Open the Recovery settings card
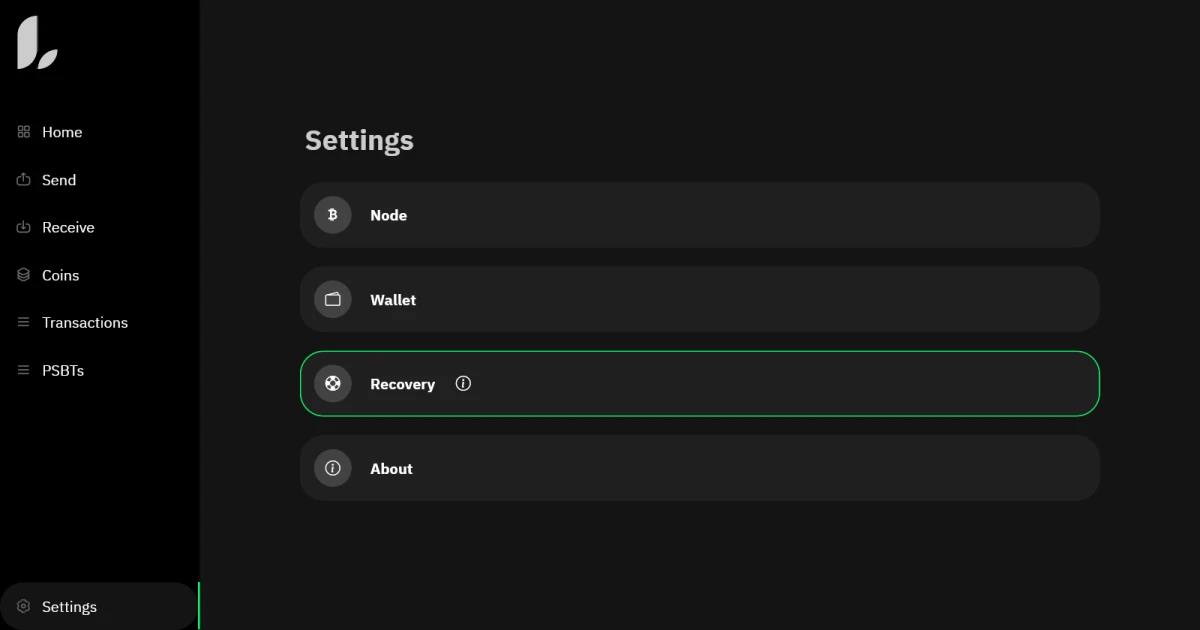 click(700, 384)
